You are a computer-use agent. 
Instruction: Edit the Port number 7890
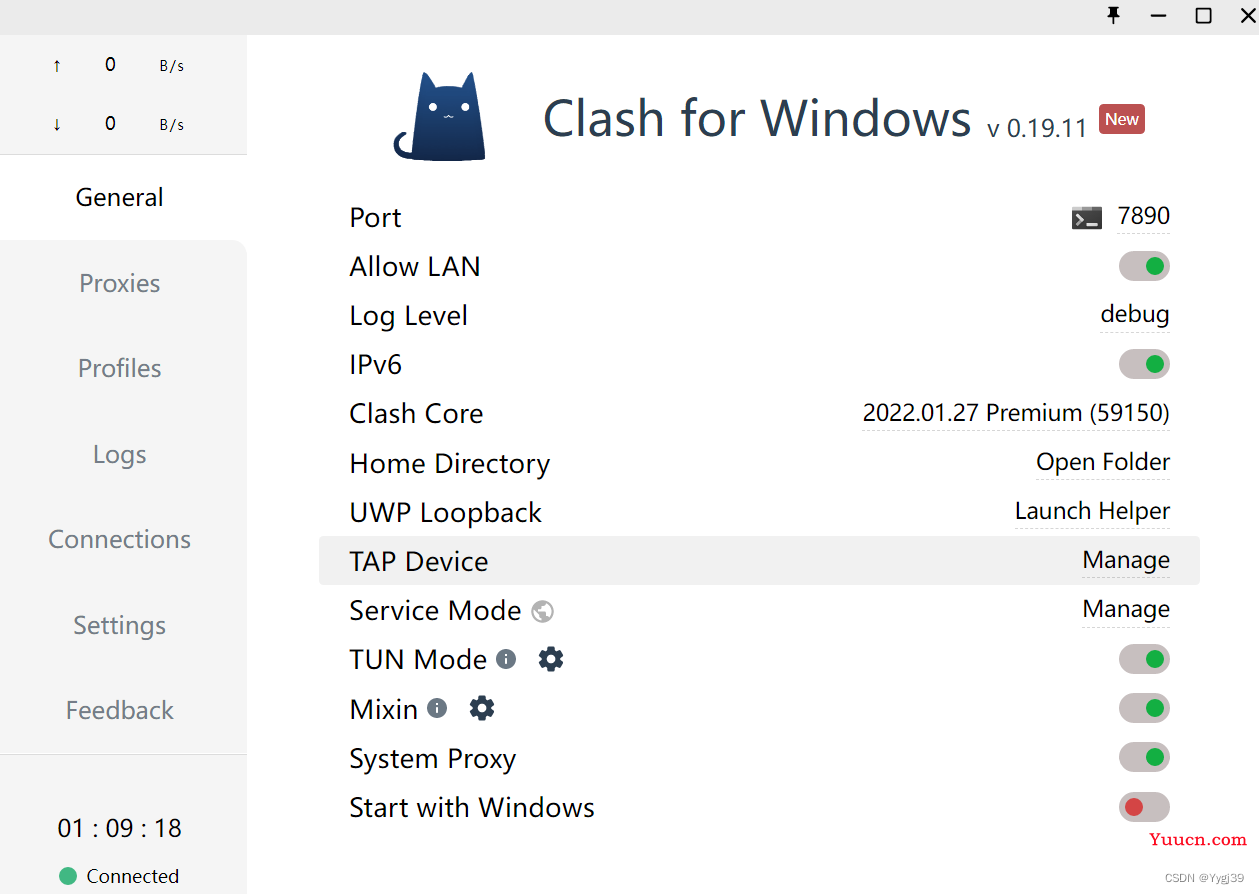coord(1144,216)
